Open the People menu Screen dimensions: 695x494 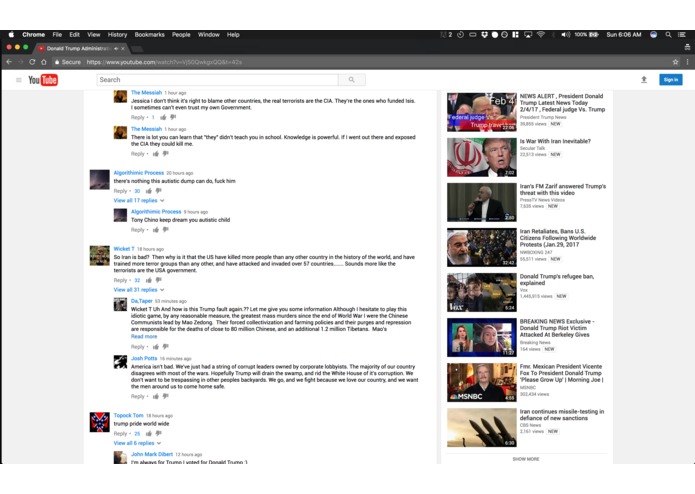(181, 35)
